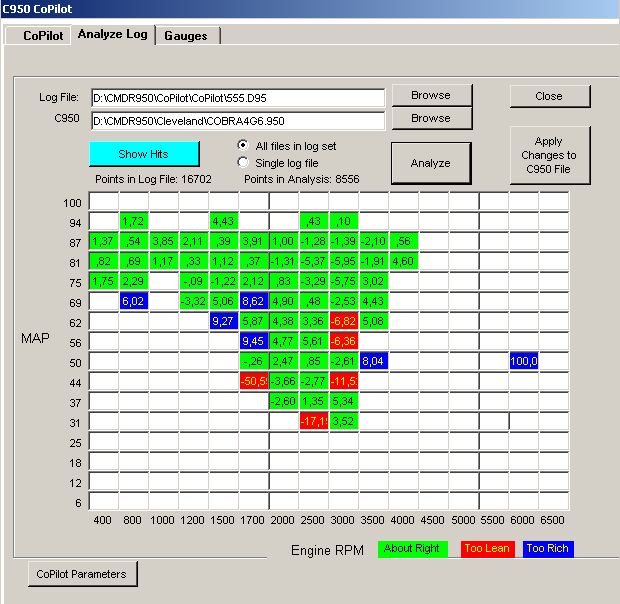
Task: Open CoPilot Parameters
Action: [81, 574]
